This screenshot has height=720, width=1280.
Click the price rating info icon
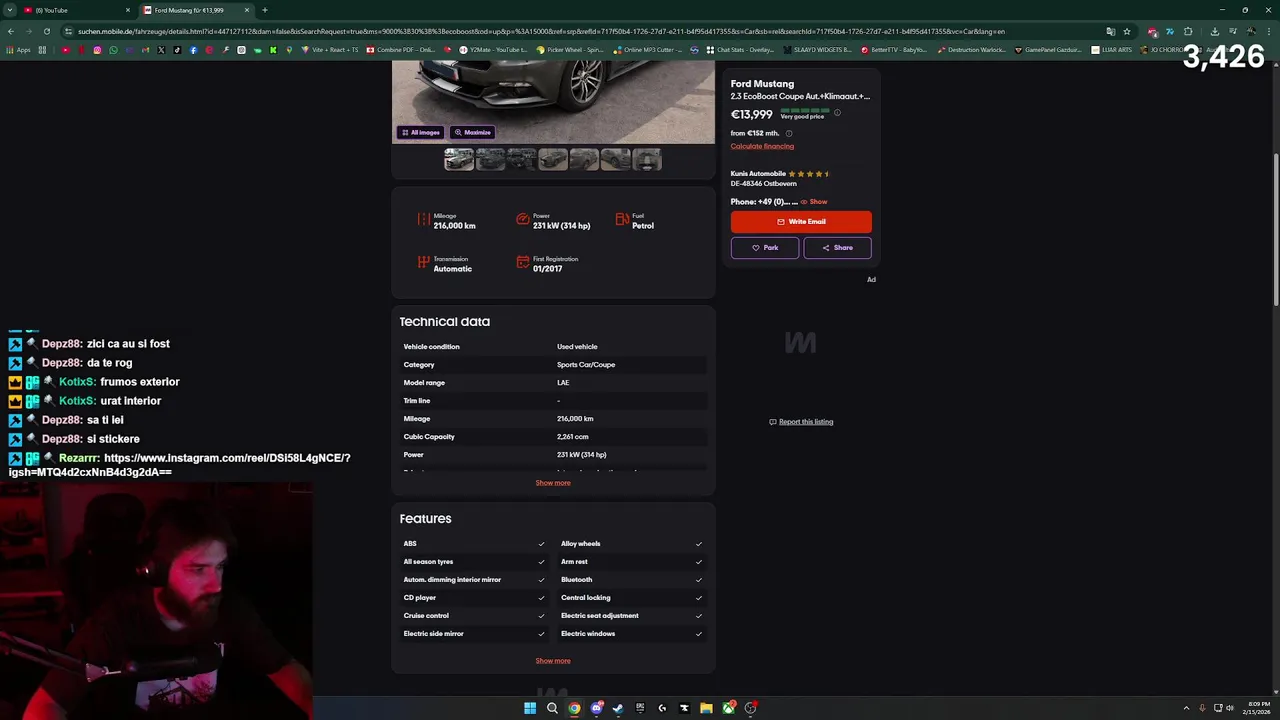pos(837,112)
